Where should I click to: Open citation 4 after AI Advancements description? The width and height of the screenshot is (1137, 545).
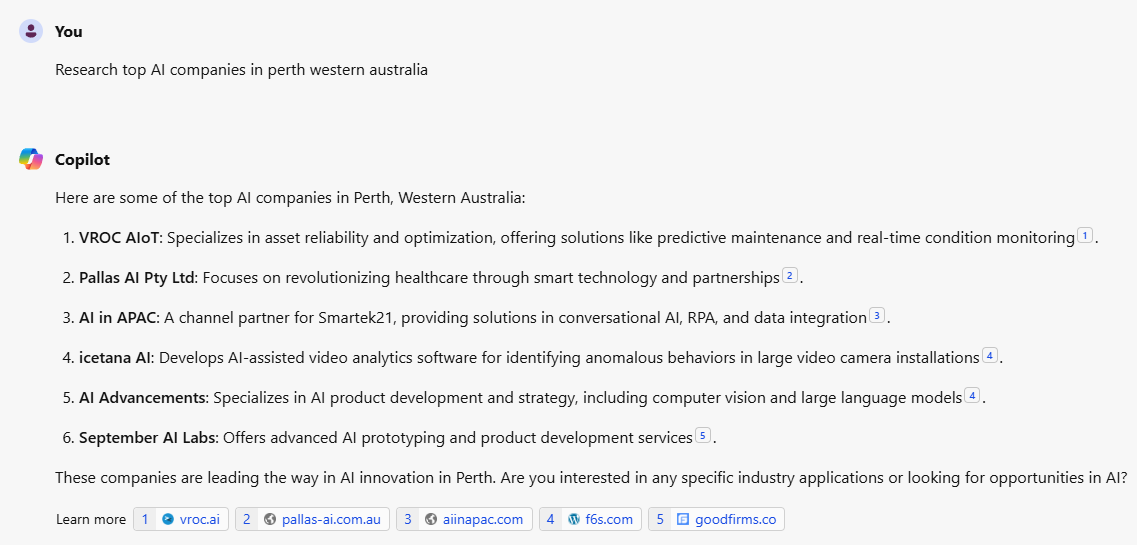972,396
